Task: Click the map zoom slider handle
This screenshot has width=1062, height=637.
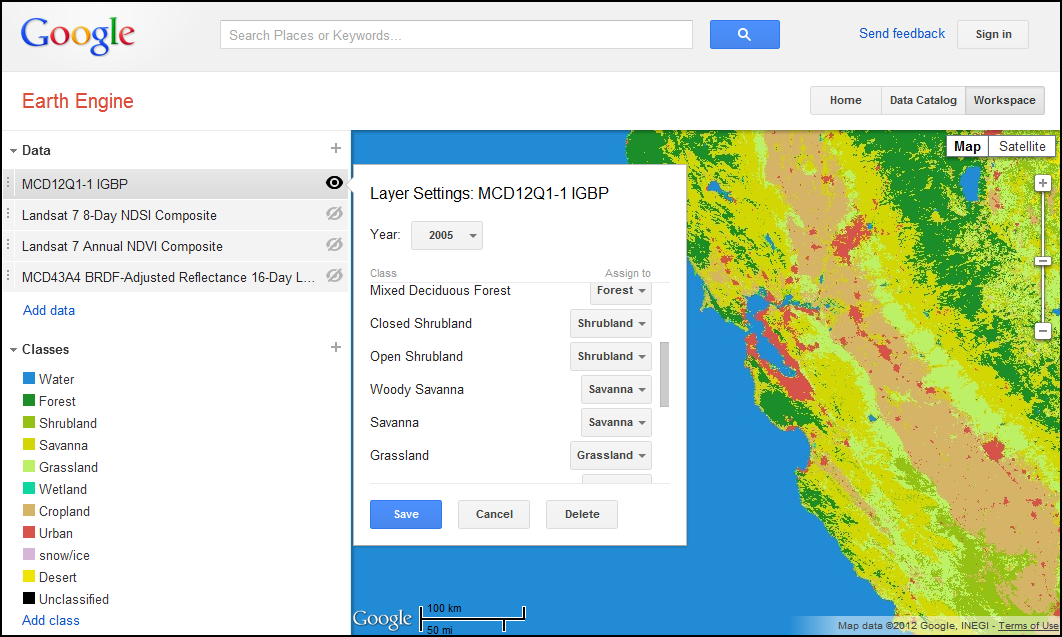Action: coord(1042,261)
